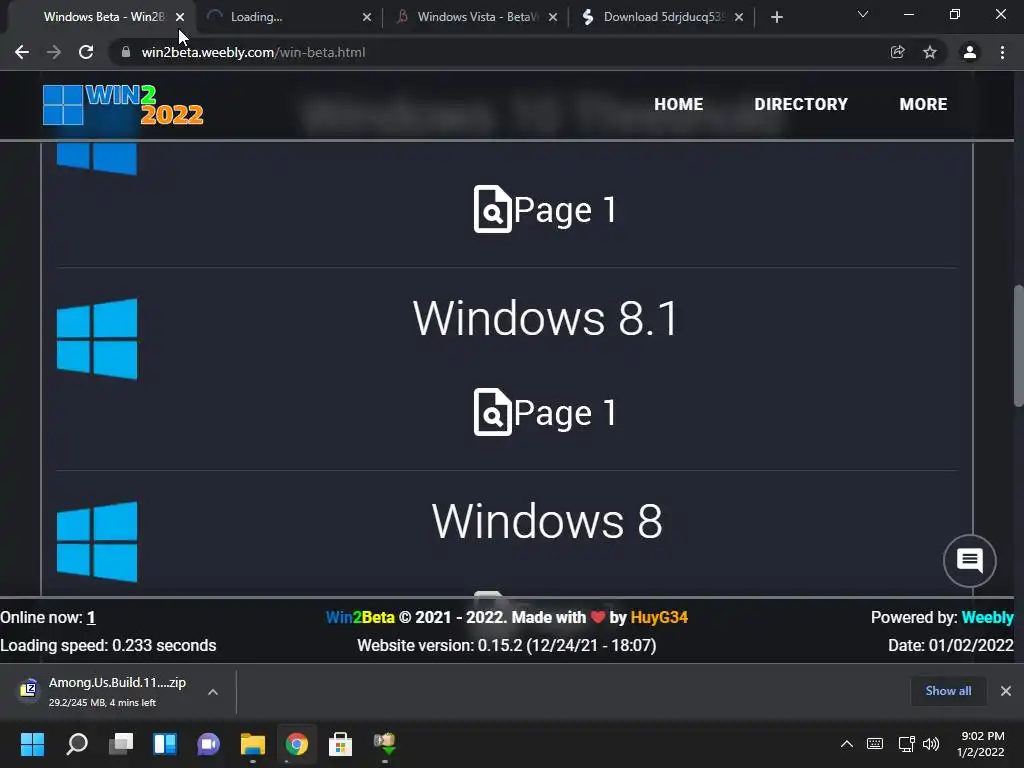1024x768 pixels.
Task: Click Show all downloads
Action: point(948,691)
